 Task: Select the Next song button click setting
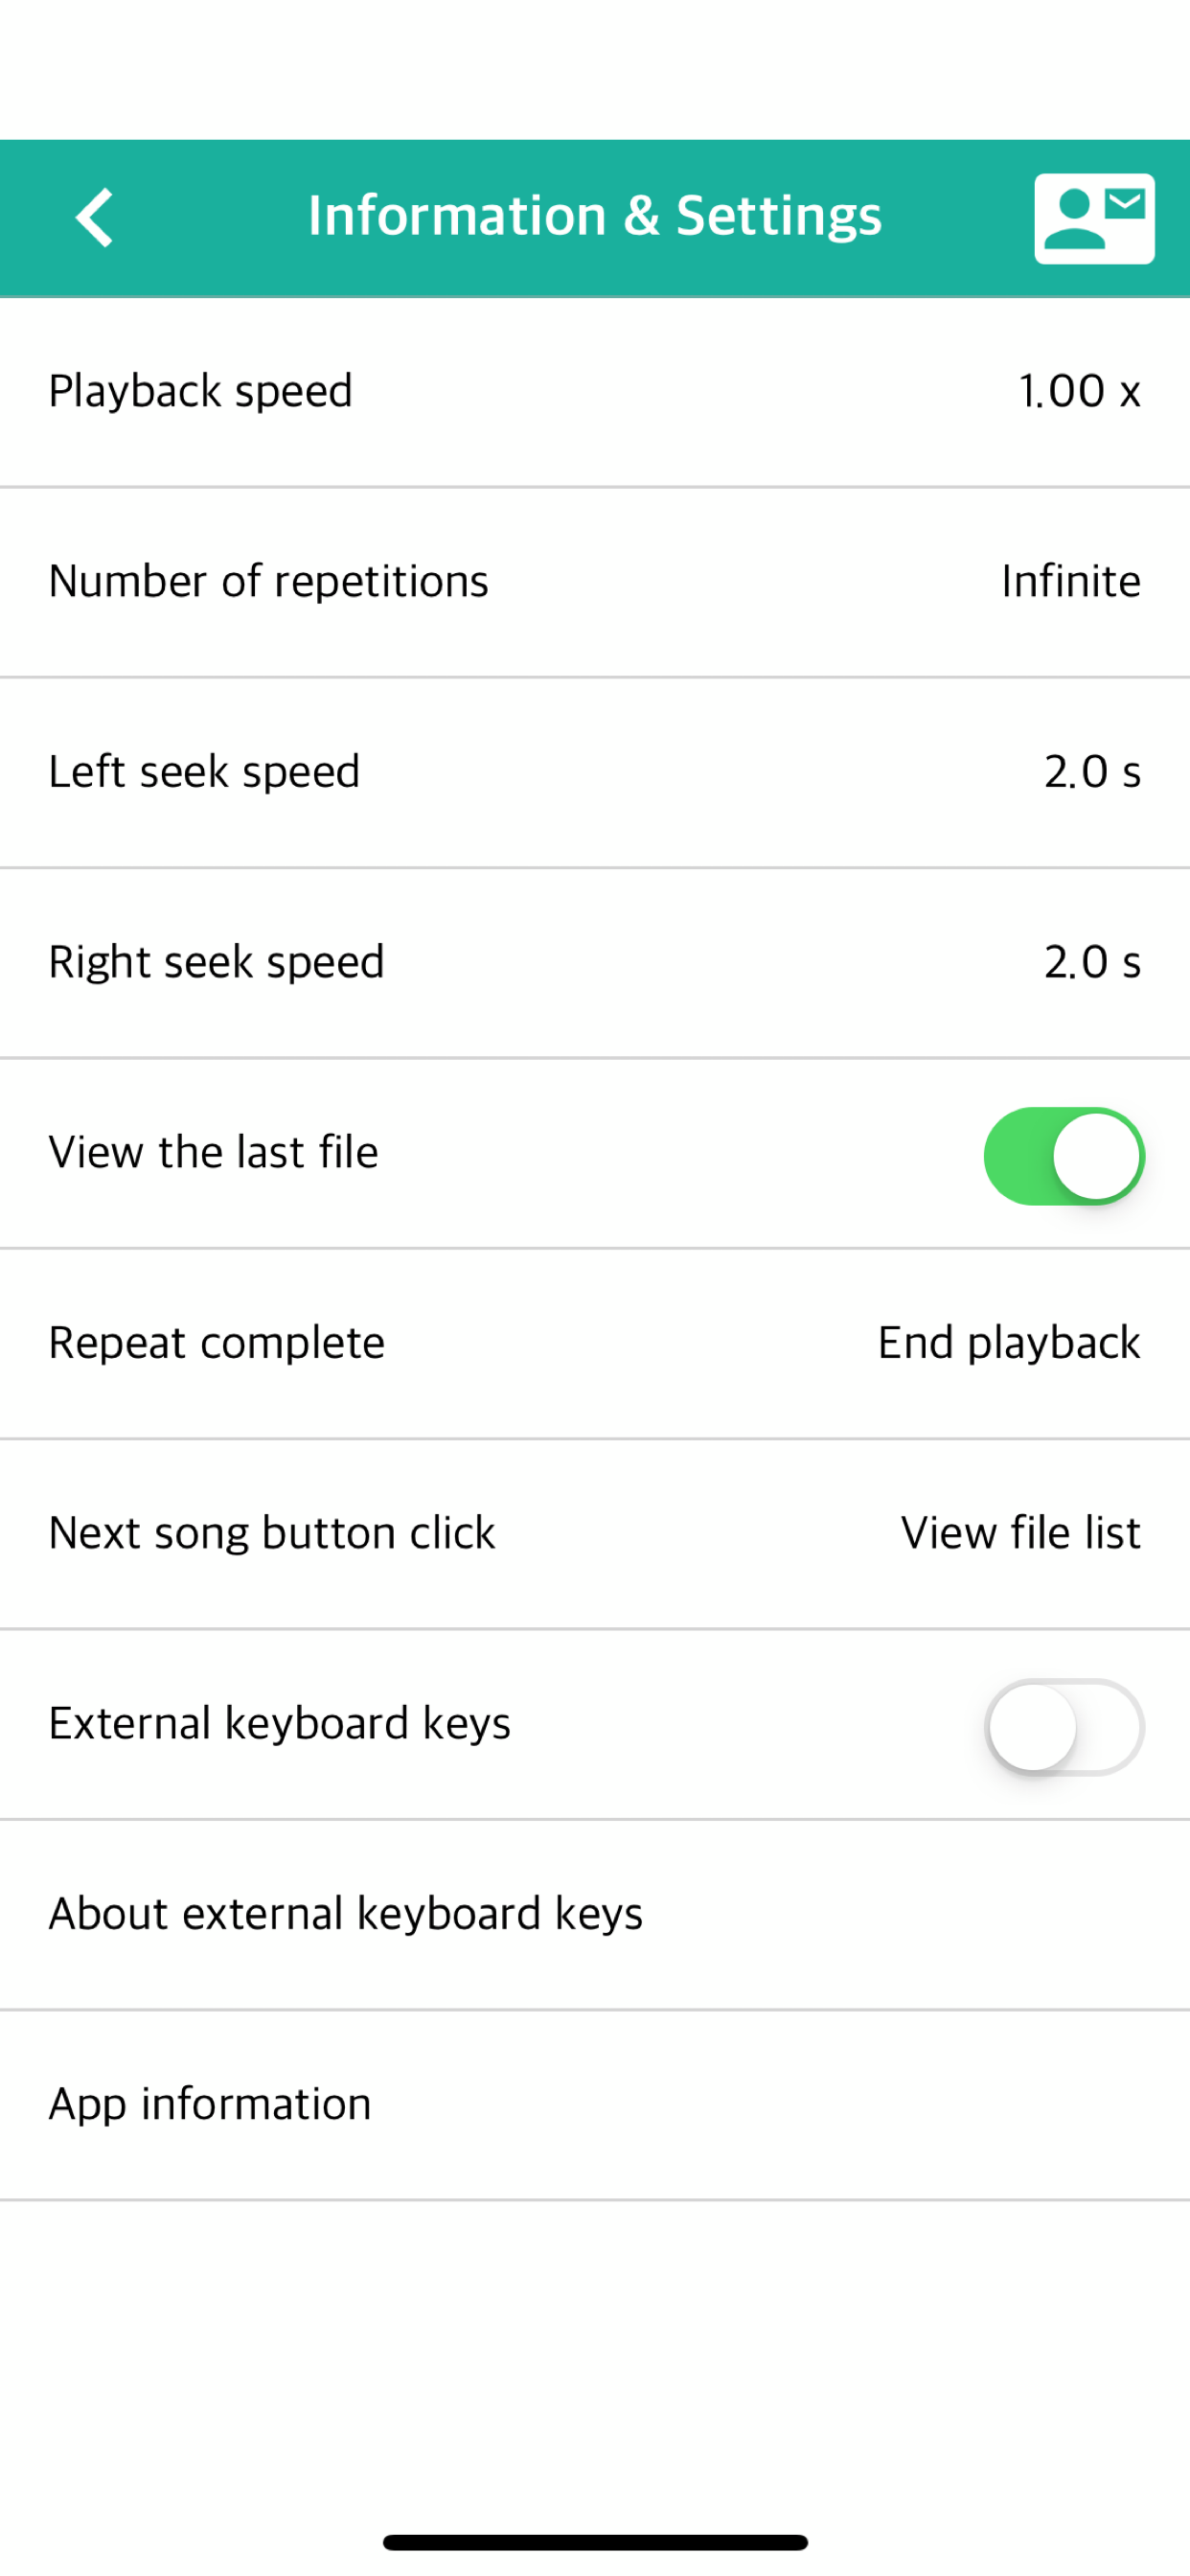pos(595,1534)
